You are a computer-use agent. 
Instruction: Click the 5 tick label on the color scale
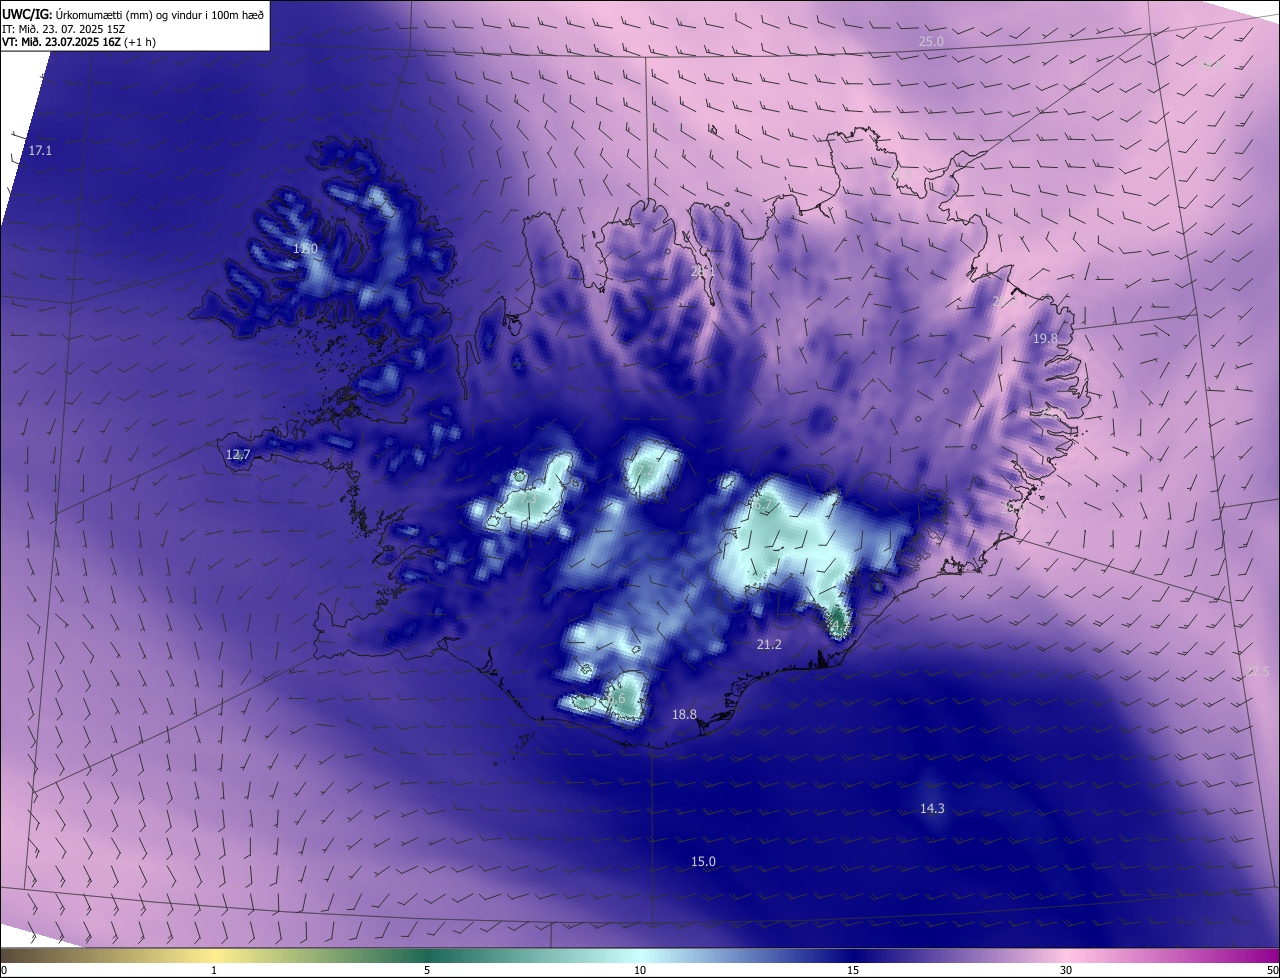pos(427,970)
